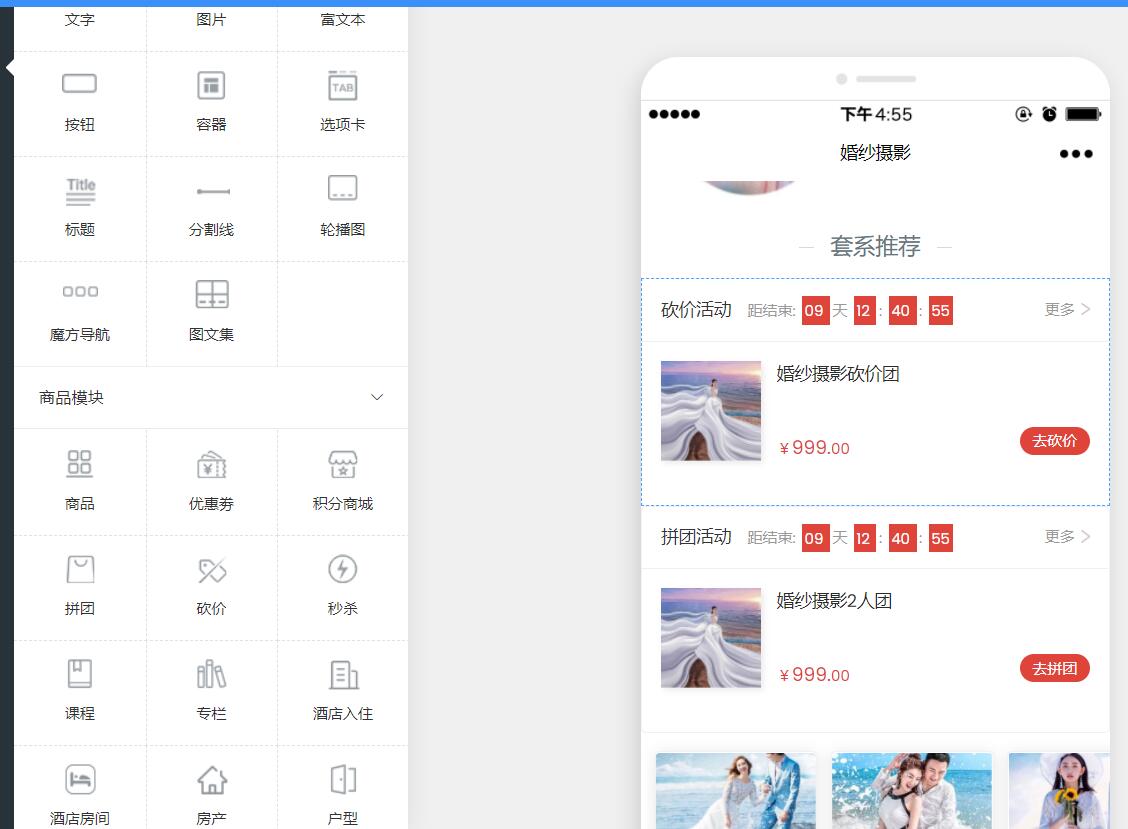Click the 去拼团 button
Image resolution: width=1128 pixels, height=829 pixels.
[1055, 668]
